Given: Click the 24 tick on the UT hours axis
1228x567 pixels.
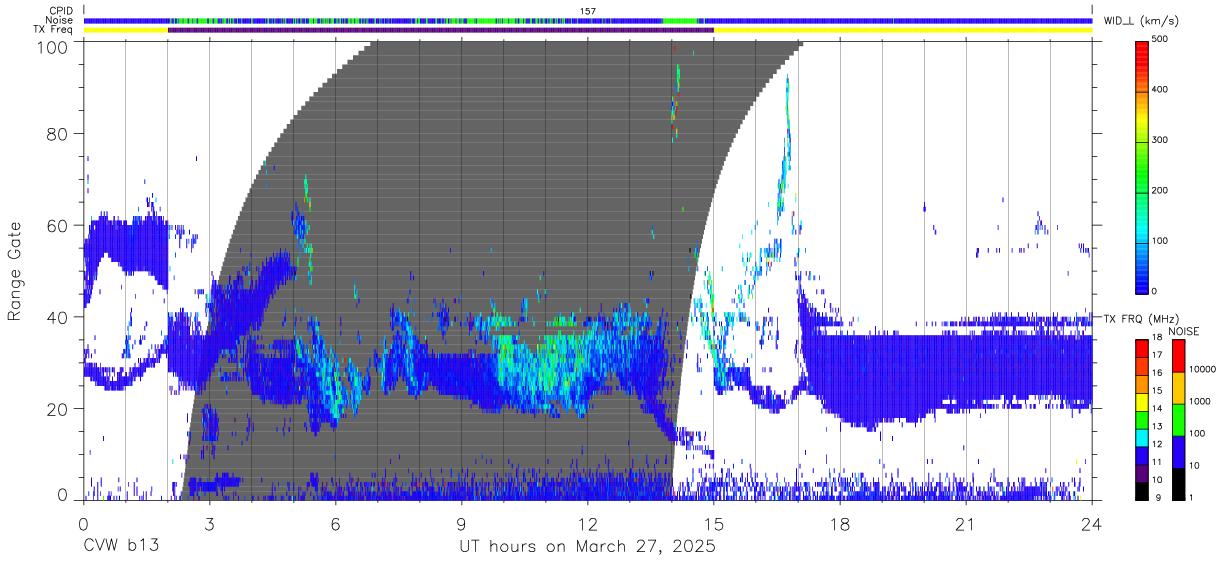Looking at the screenshot, I should (x=1092, y=523).
